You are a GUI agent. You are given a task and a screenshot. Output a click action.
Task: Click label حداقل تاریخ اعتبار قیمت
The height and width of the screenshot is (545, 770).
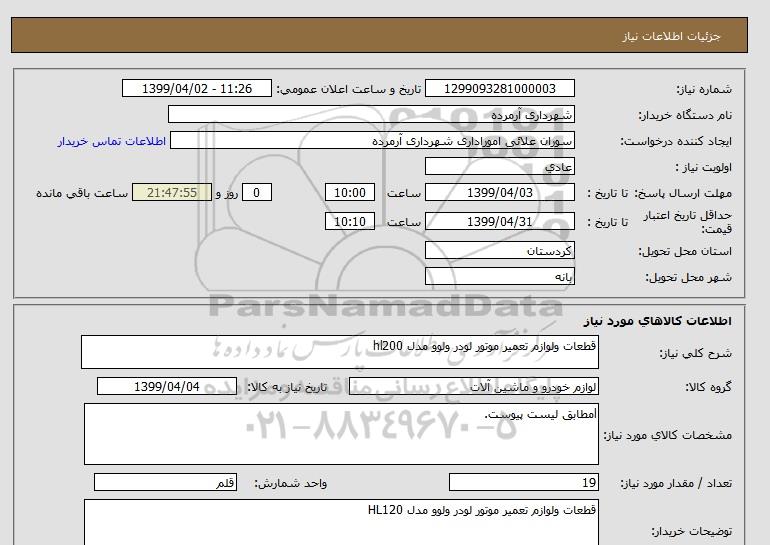pyautogui.click(x=688, y=222)
